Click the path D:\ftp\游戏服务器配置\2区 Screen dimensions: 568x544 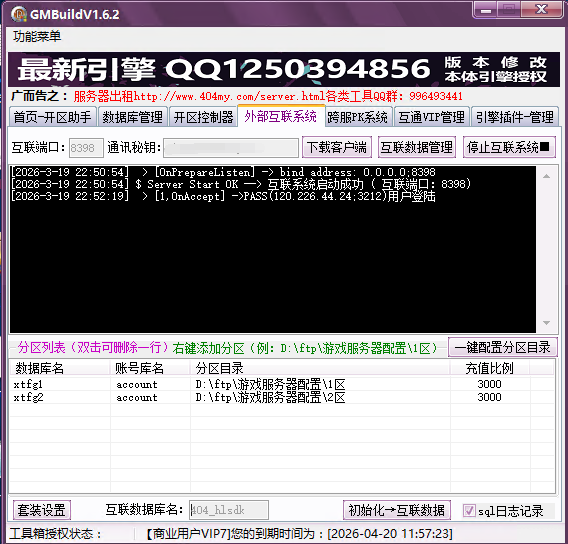click(270, 397)
